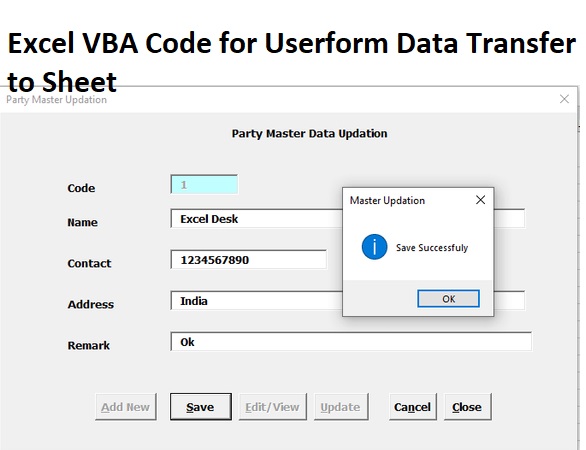586x450 pixels.
Task: Click the Add New button
Action: (126, 407)
